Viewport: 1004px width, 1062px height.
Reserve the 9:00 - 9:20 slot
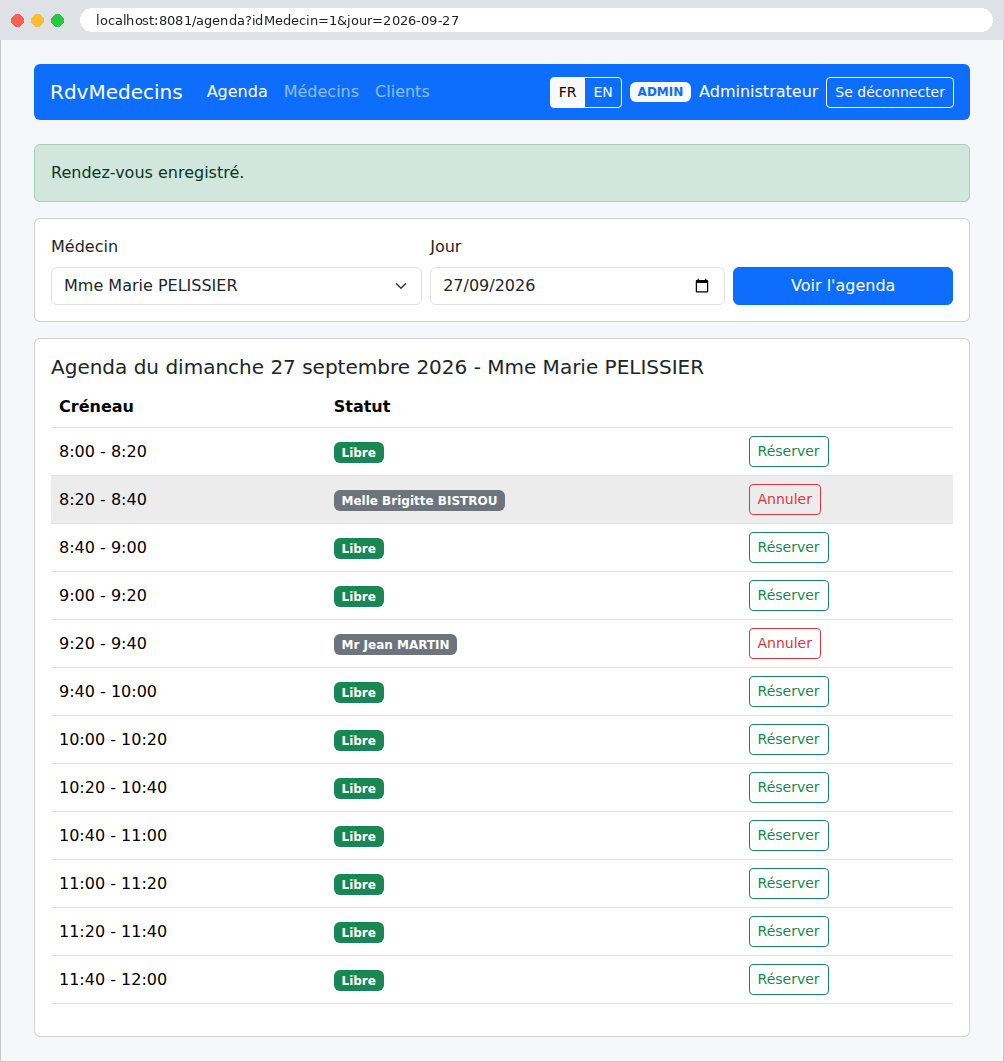pos(789,596)
